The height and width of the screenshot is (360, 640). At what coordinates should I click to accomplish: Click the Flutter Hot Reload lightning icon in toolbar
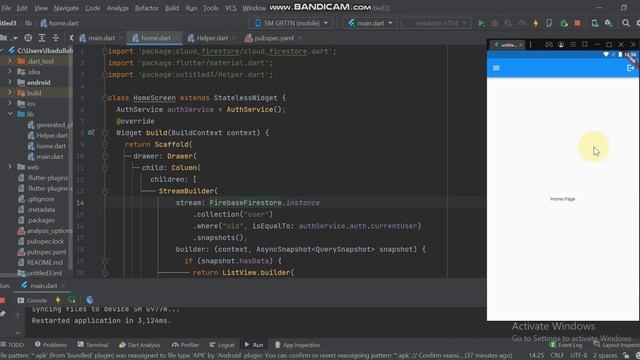(x=536, y=23)
